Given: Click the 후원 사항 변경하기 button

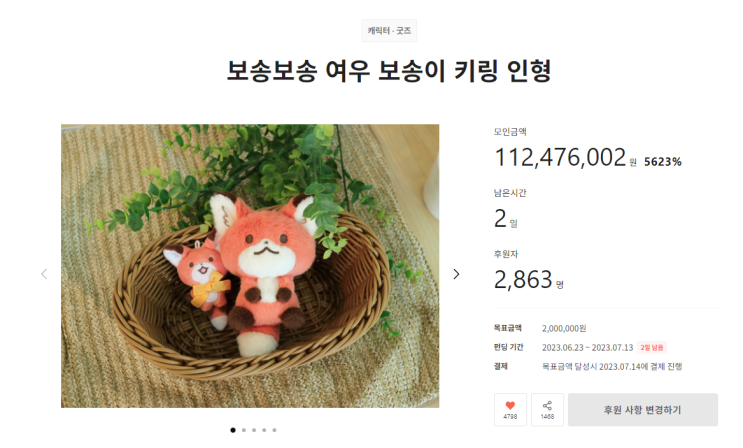Looking at the screenshot, I should point(643,410).
